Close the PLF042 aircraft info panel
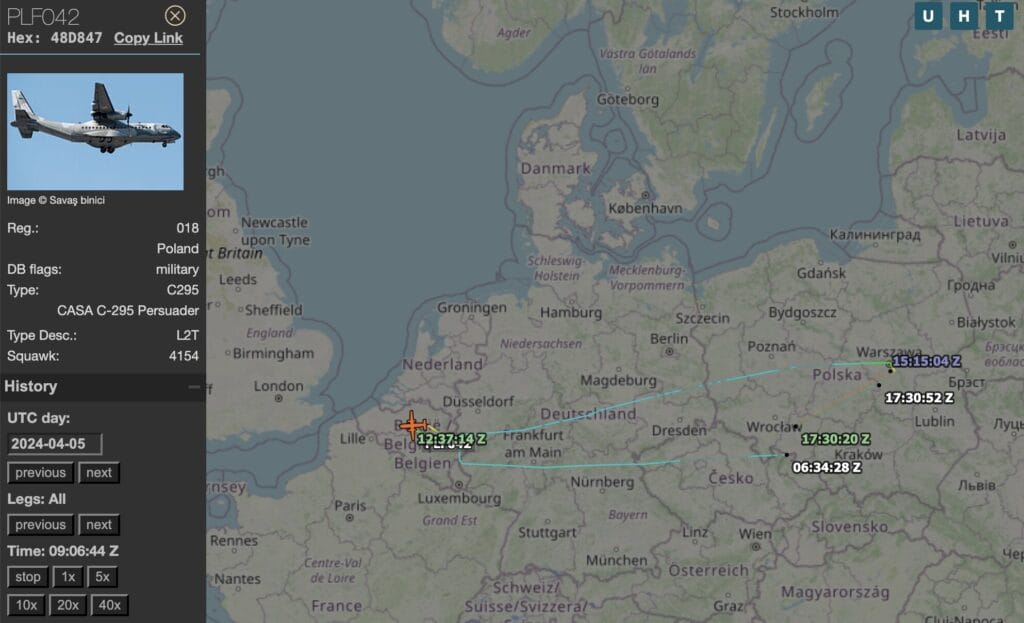Viewport: 1024px width, 623px height. tap(175, 16)
